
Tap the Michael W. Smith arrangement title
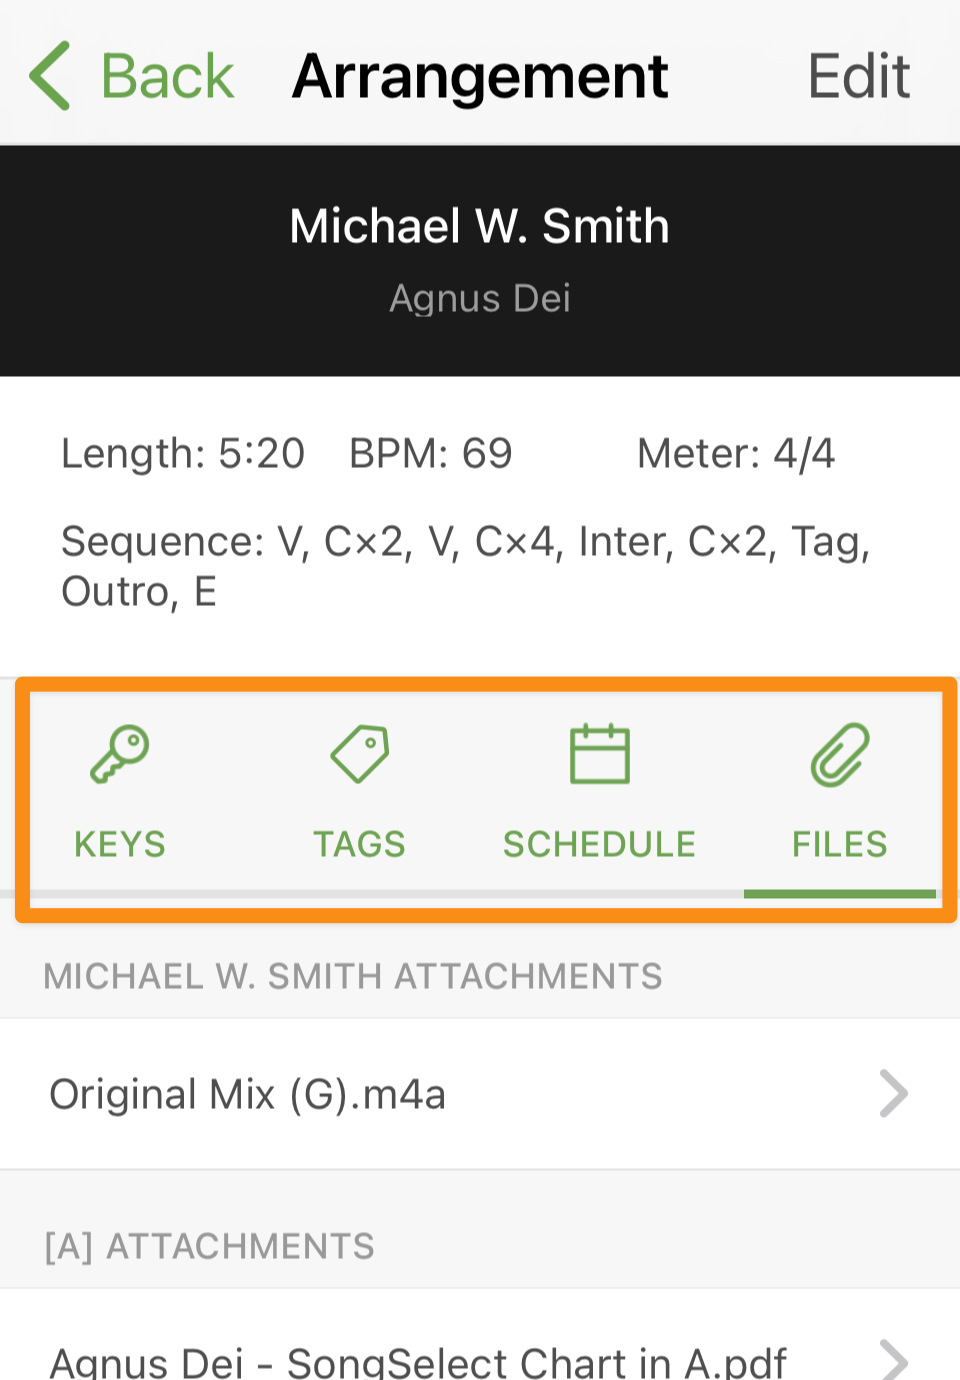tap(480, 226)
